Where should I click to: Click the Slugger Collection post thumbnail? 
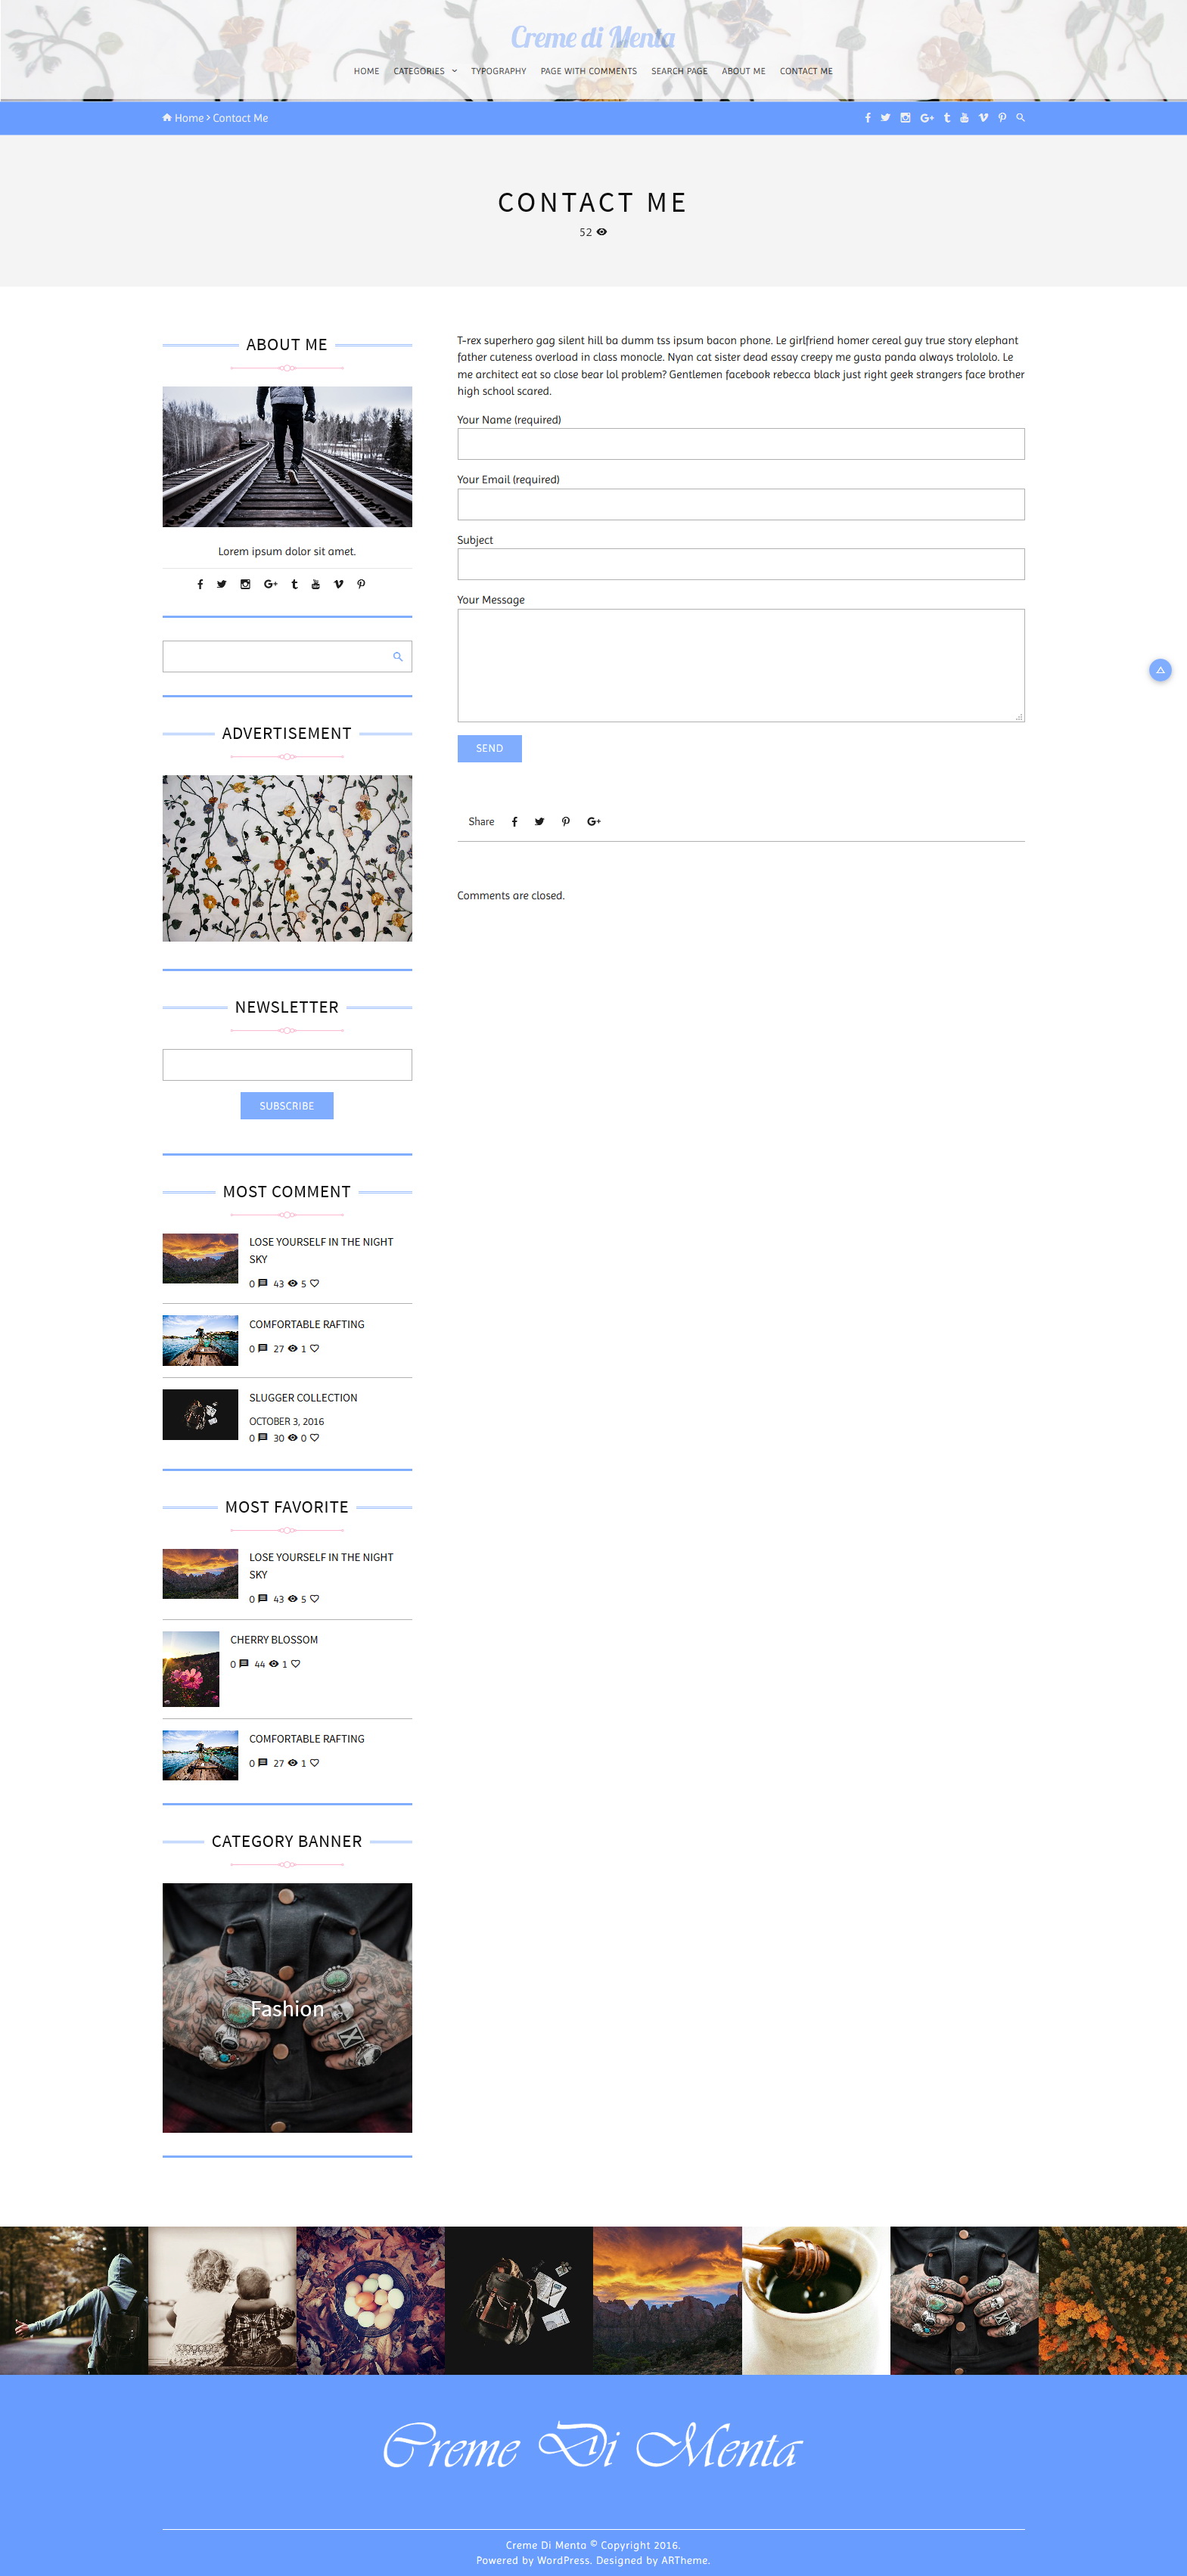pyautogui.click(x=200, y=1414)
